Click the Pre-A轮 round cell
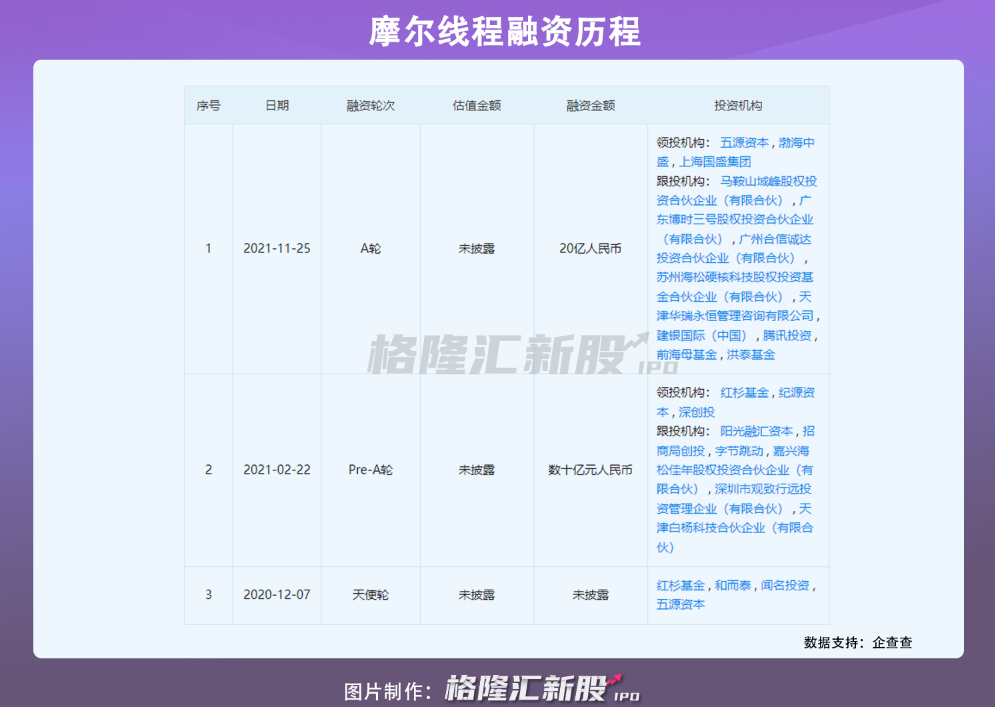Screen dimensions: 995x707 371,470
